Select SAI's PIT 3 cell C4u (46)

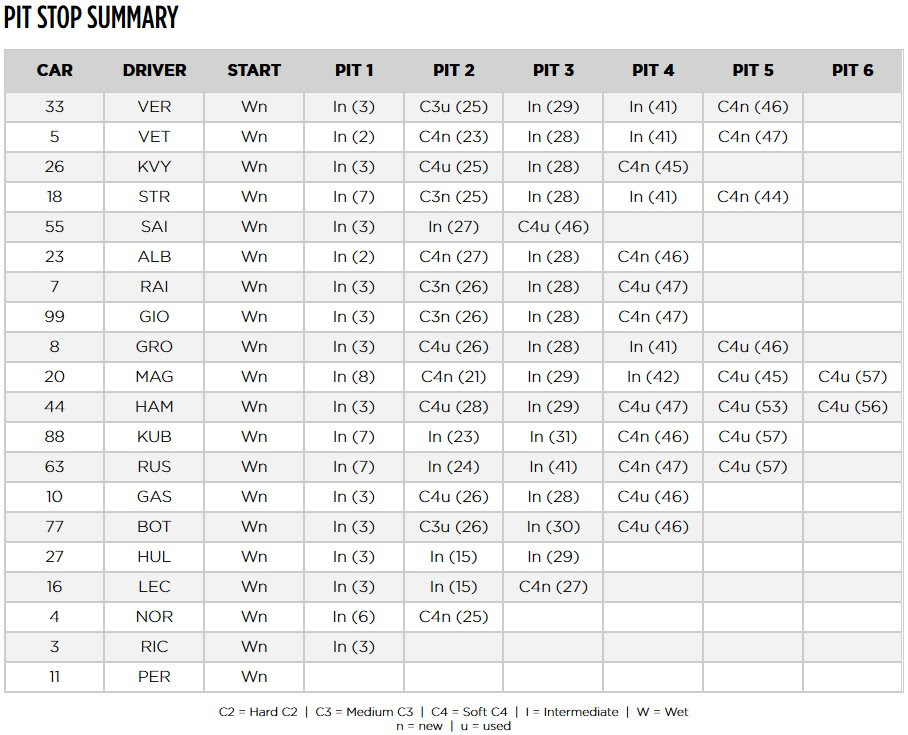(x=553, y=226)
